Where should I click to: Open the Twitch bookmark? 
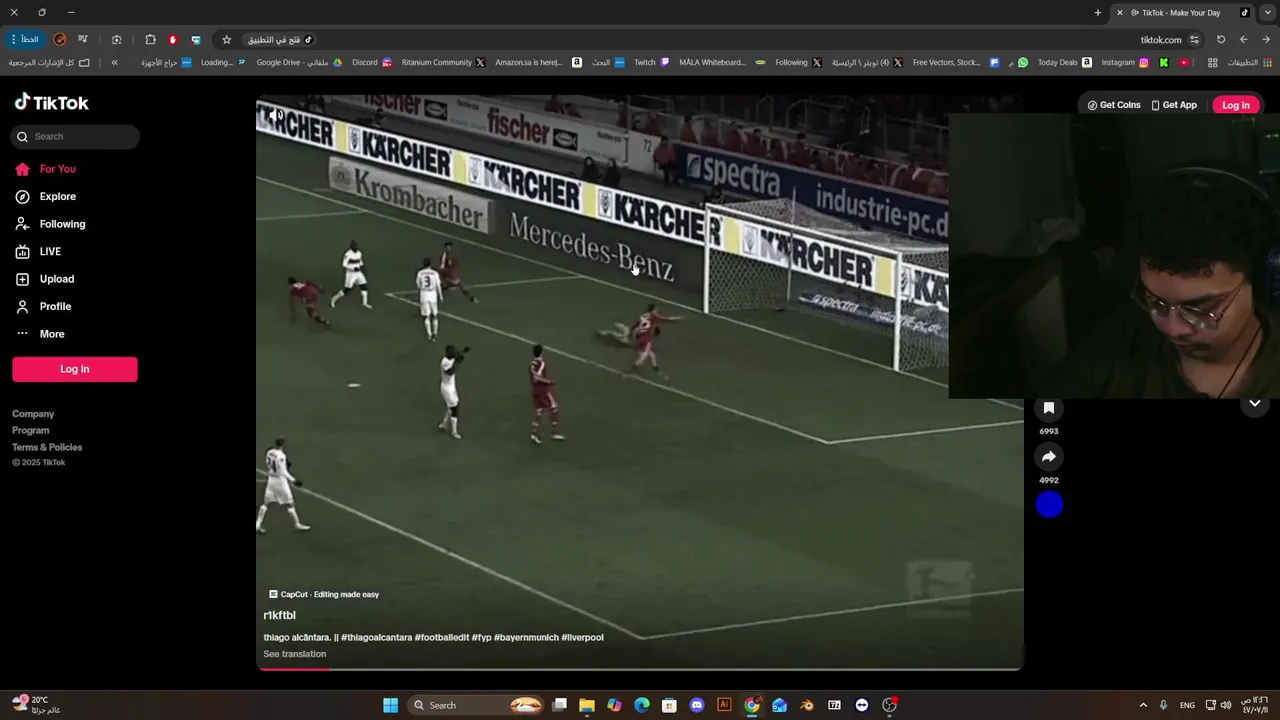pos(652,62)
